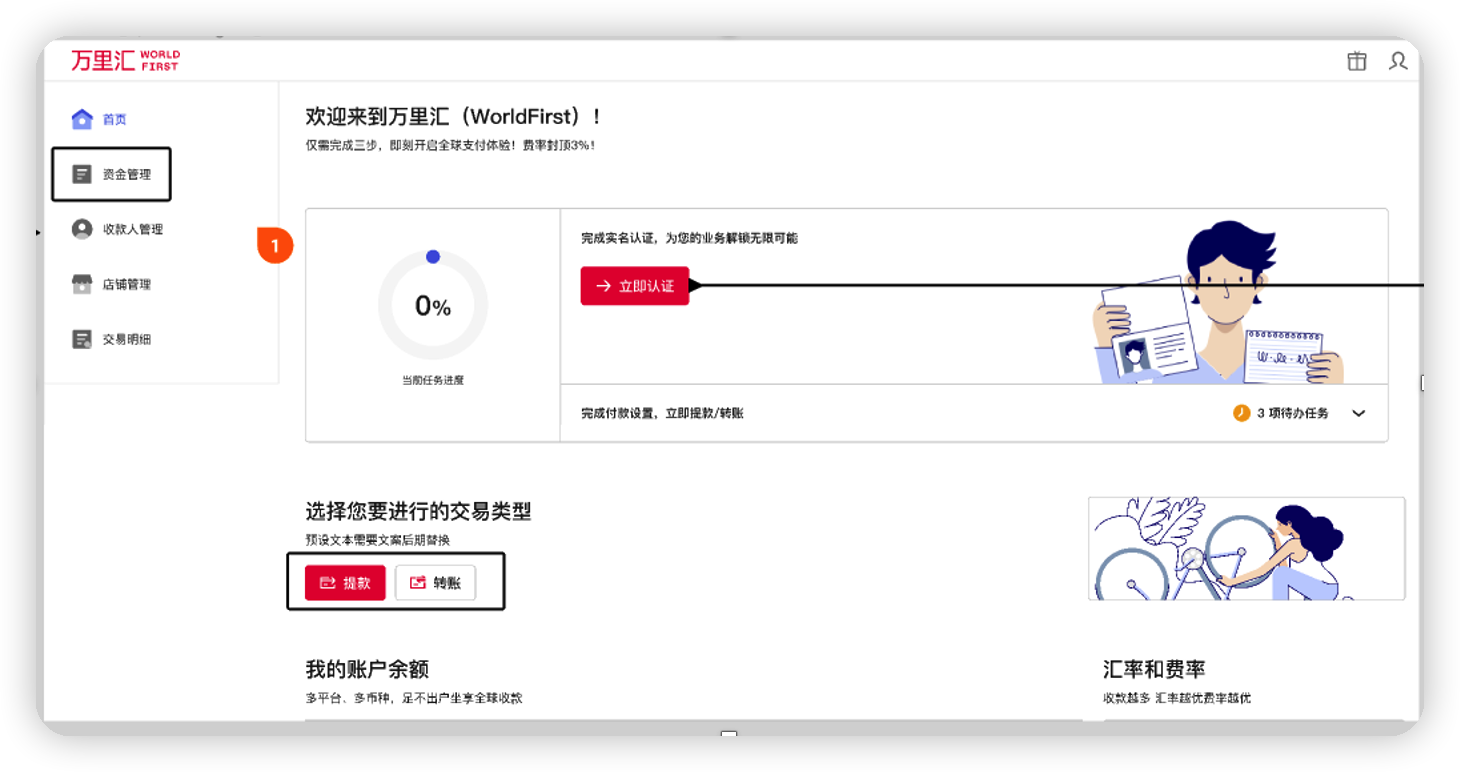Click the WorldFirst 万里汇 logo
The width and height of the screenshot is (1460, 772).
[125, 60]
